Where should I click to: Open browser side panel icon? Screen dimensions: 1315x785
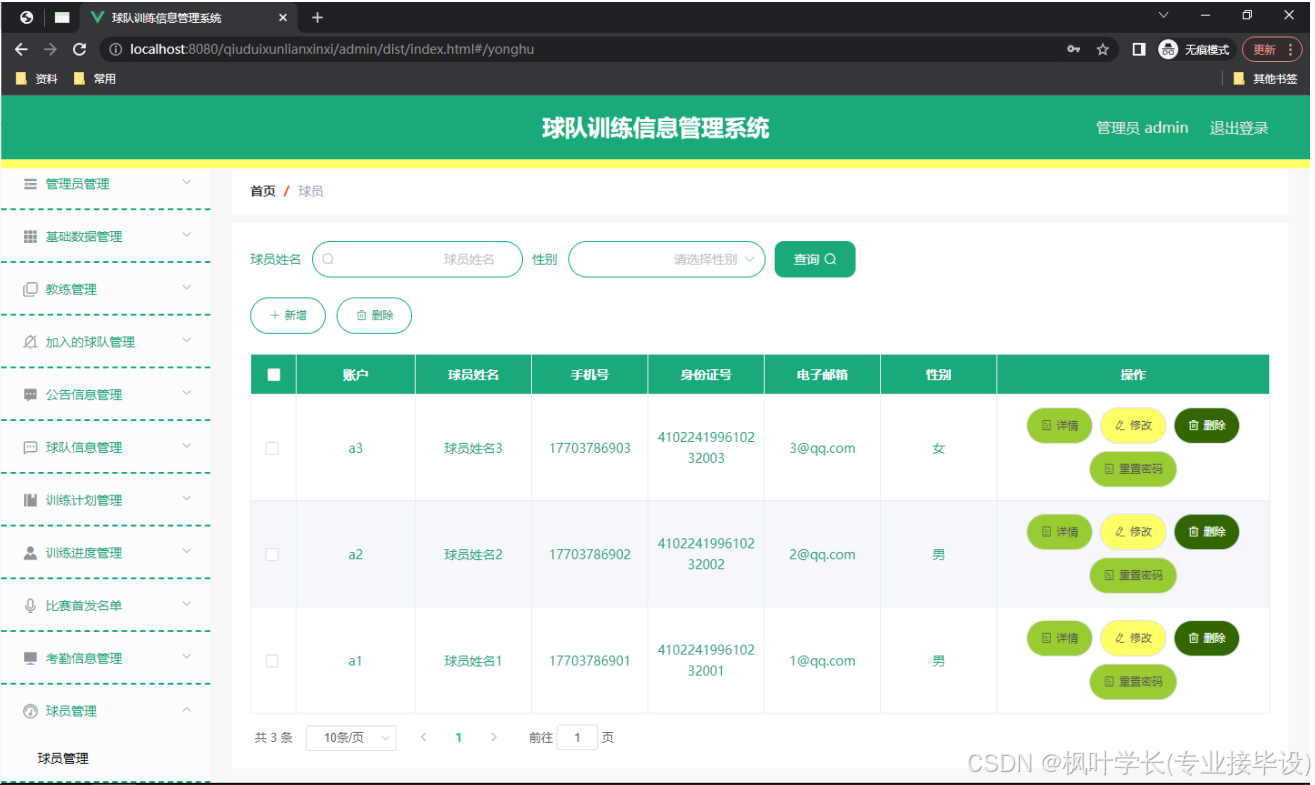[1139, 49]
